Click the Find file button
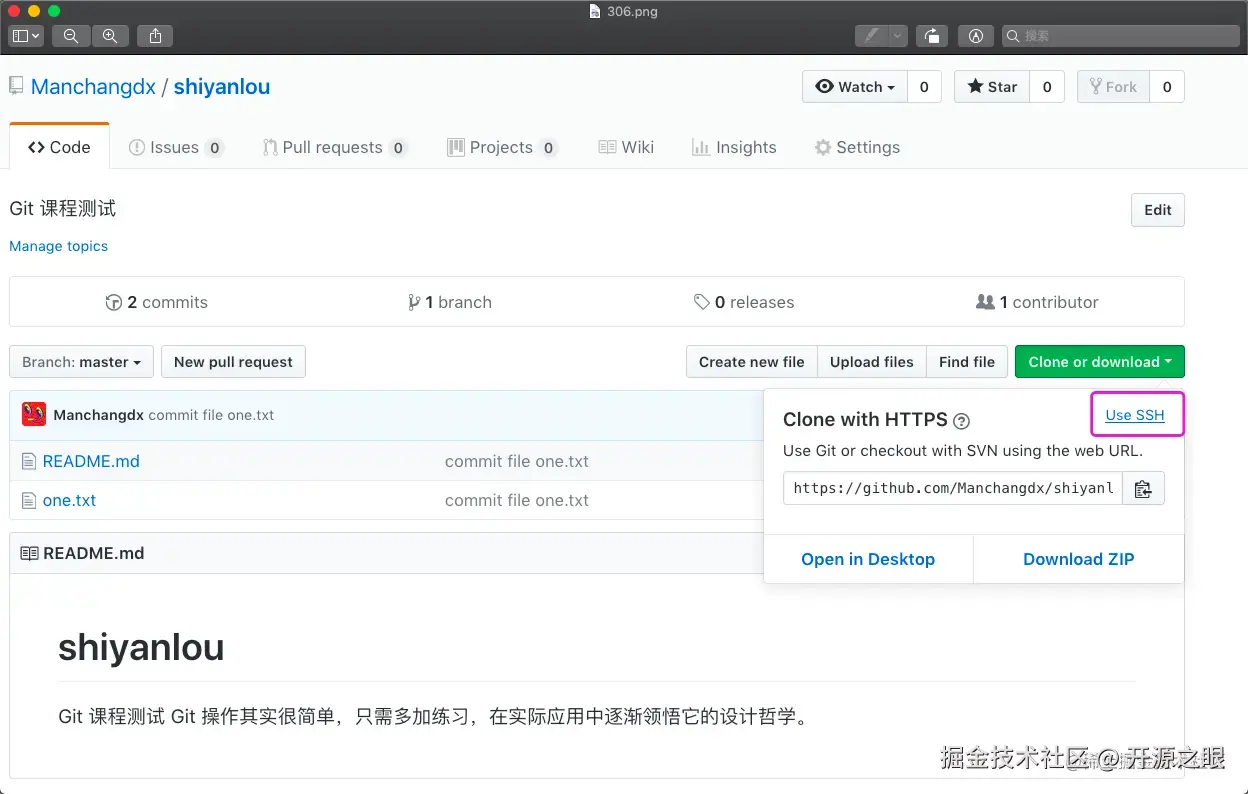This screenshot has width=1248, height=794. (967, 362)
